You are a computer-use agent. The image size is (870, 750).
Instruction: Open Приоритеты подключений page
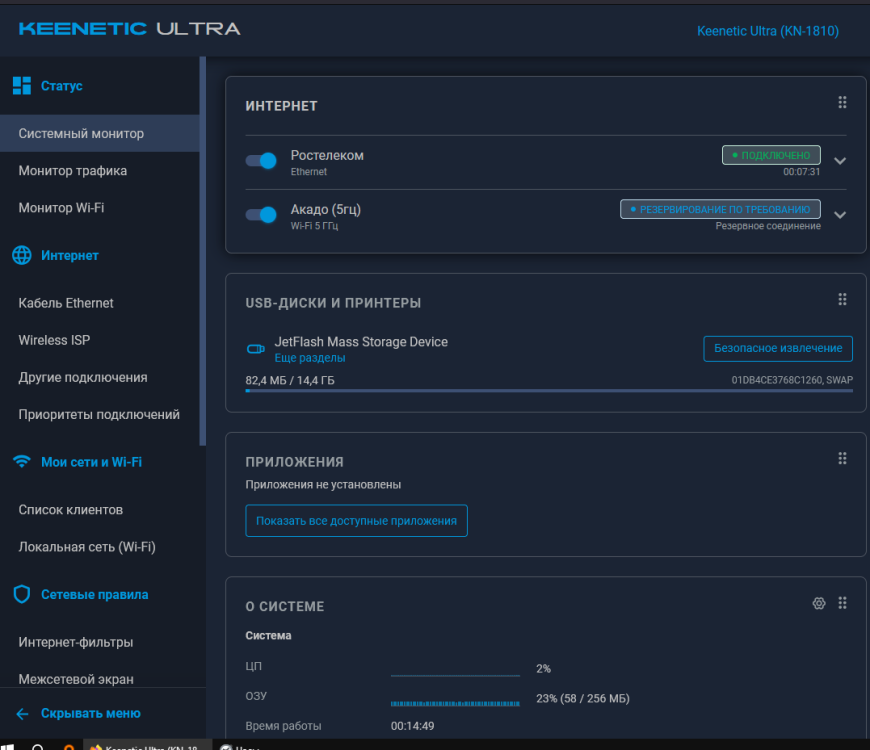100,414
